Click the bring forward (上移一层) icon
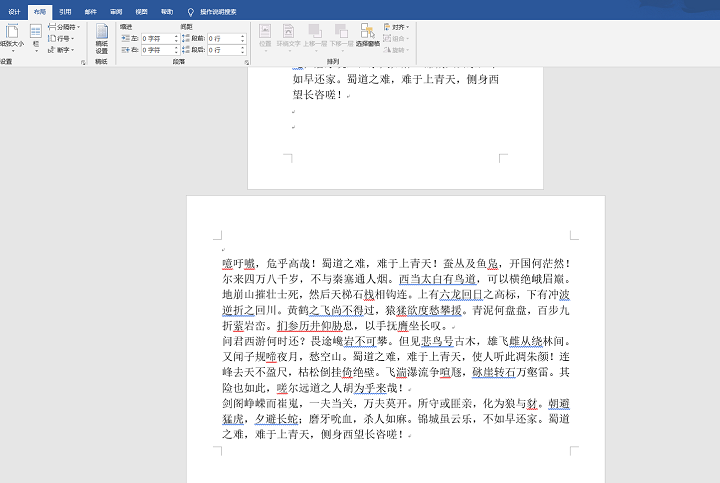 coord(315,35)
